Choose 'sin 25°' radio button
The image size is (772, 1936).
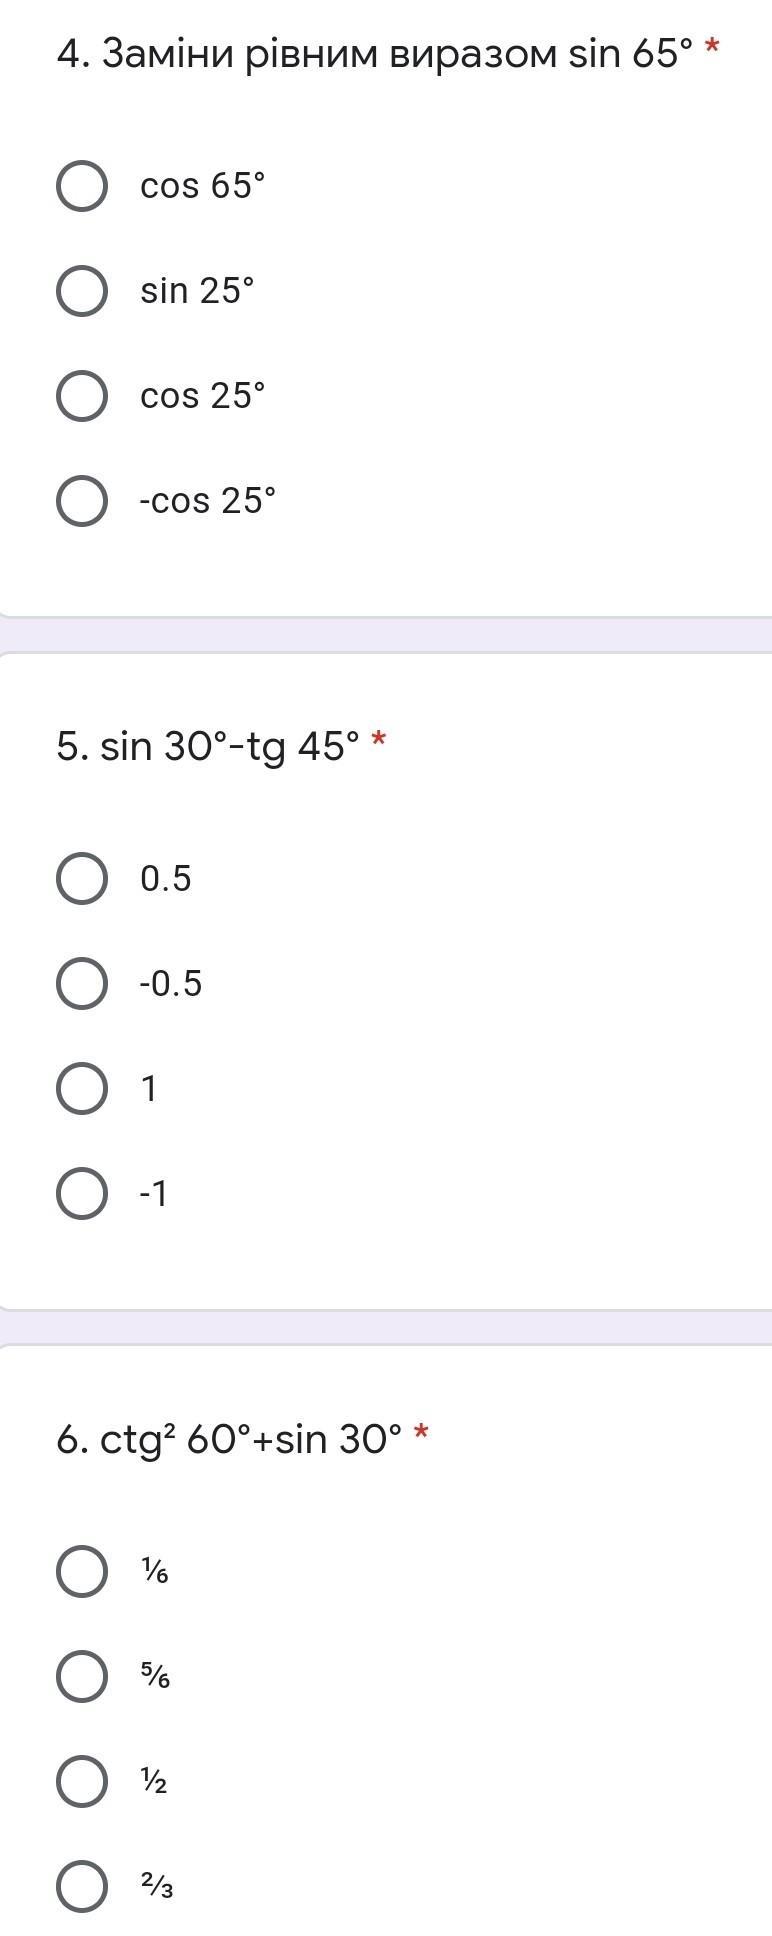pyautogui.click(x=82, y=291)
